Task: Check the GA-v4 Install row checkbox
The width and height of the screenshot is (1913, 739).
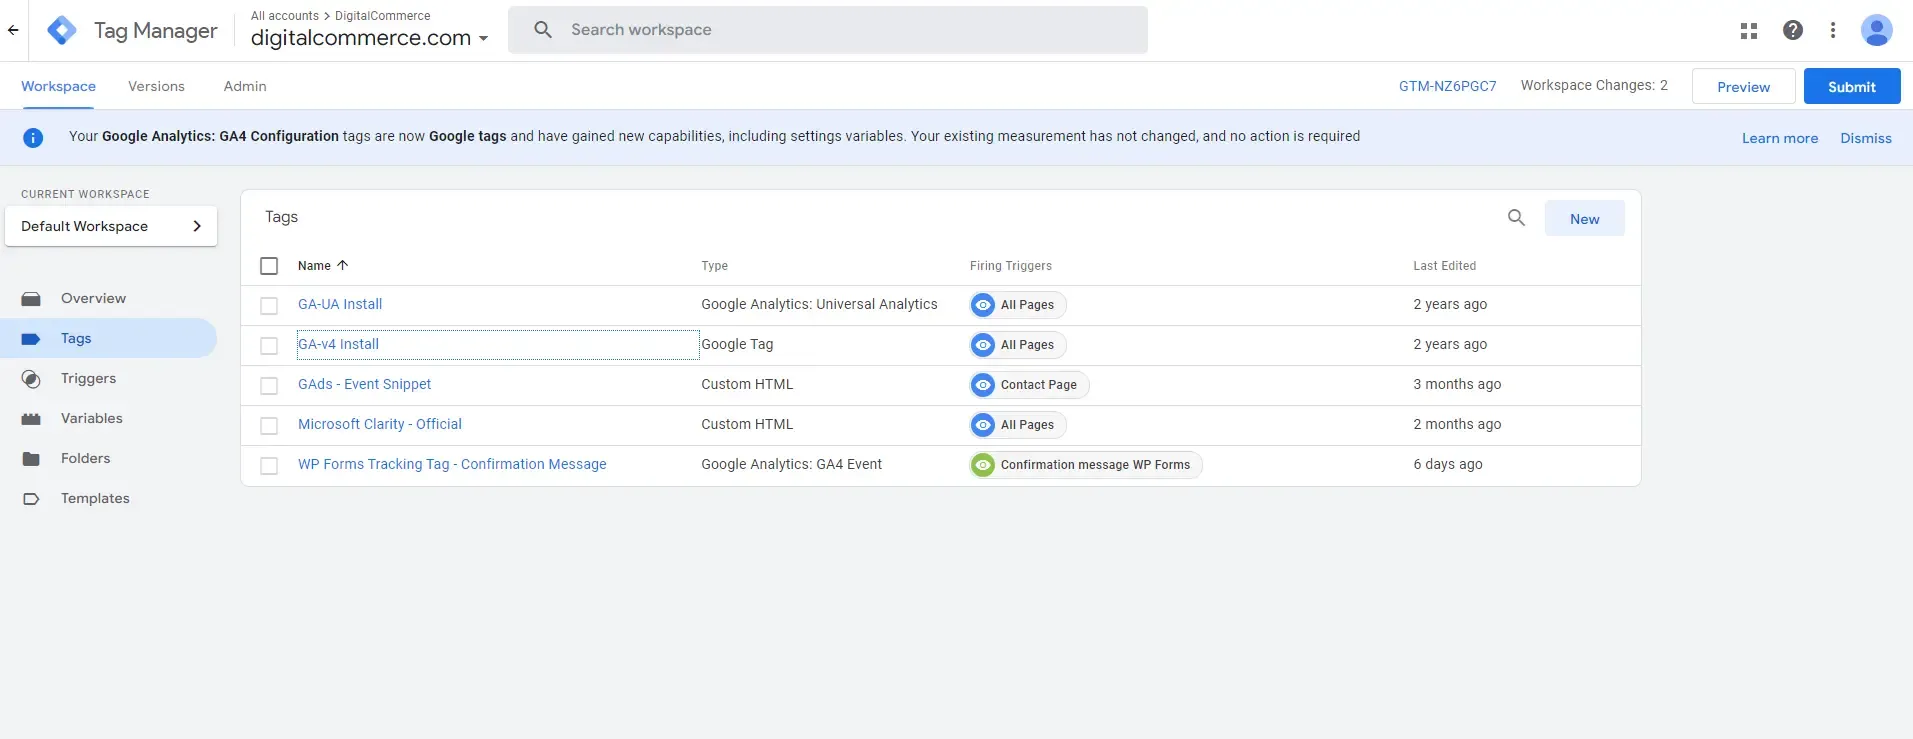Action: click(269, 346)
